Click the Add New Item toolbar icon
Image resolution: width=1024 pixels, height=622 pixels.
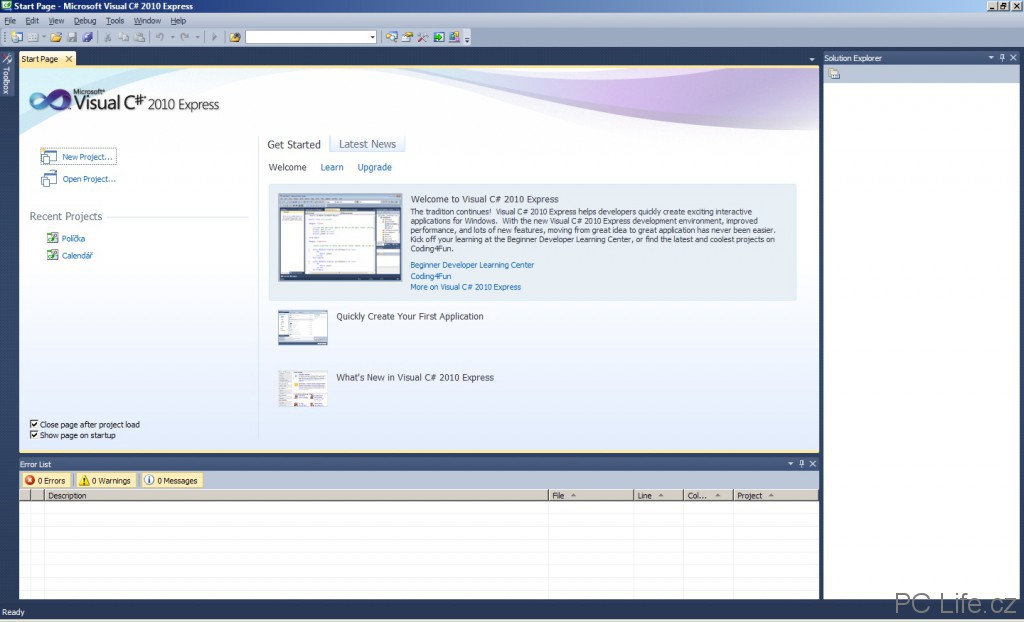33,37
